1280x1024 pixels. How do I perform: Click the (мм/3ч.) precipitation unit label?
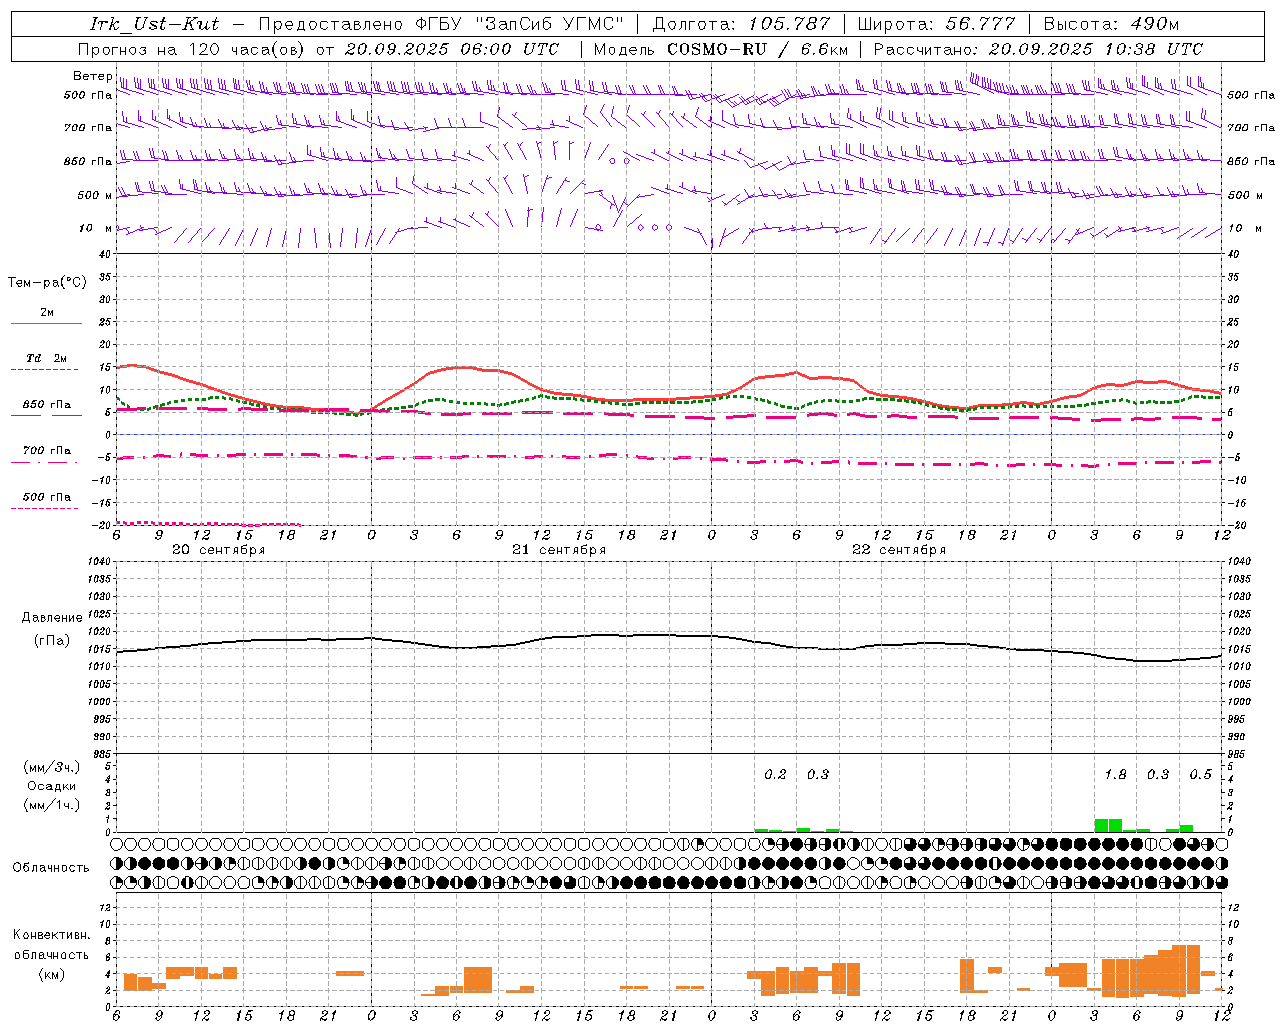click(52, 767)
